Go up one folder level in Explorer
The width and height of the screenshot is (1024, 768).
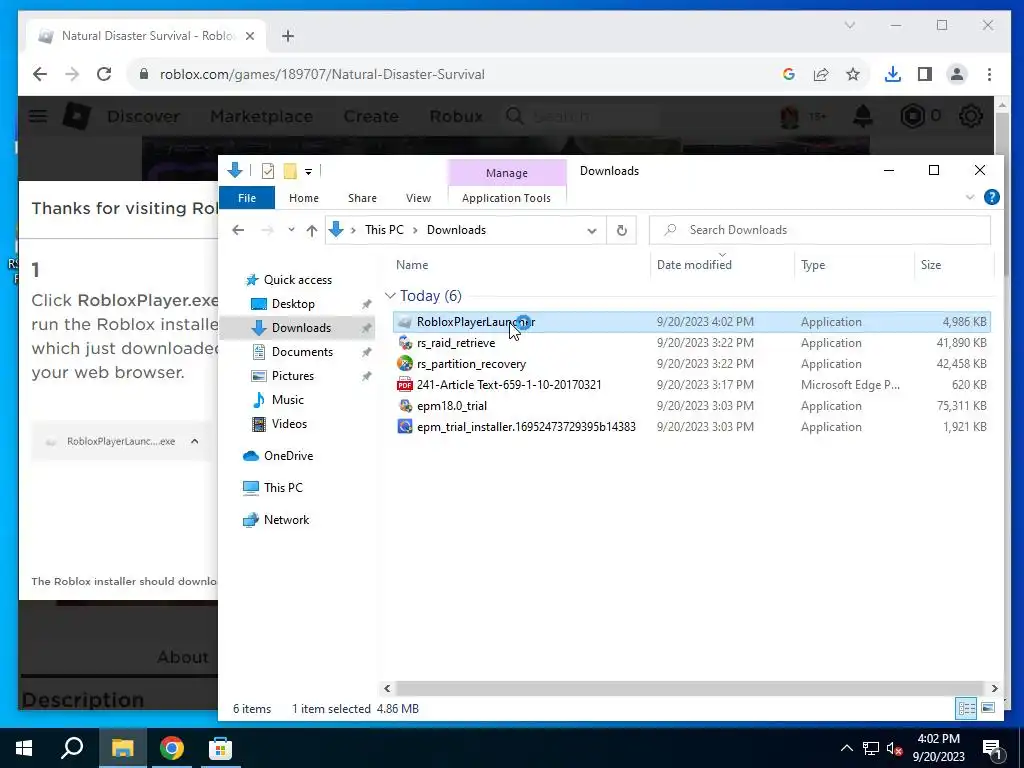312,230
